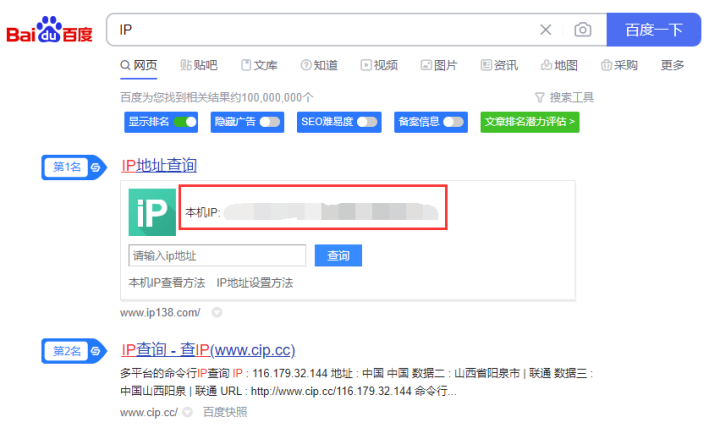Screen dimensions: 720x428
Task: Expand the 更多 menu
Action: tap(672, 65)
